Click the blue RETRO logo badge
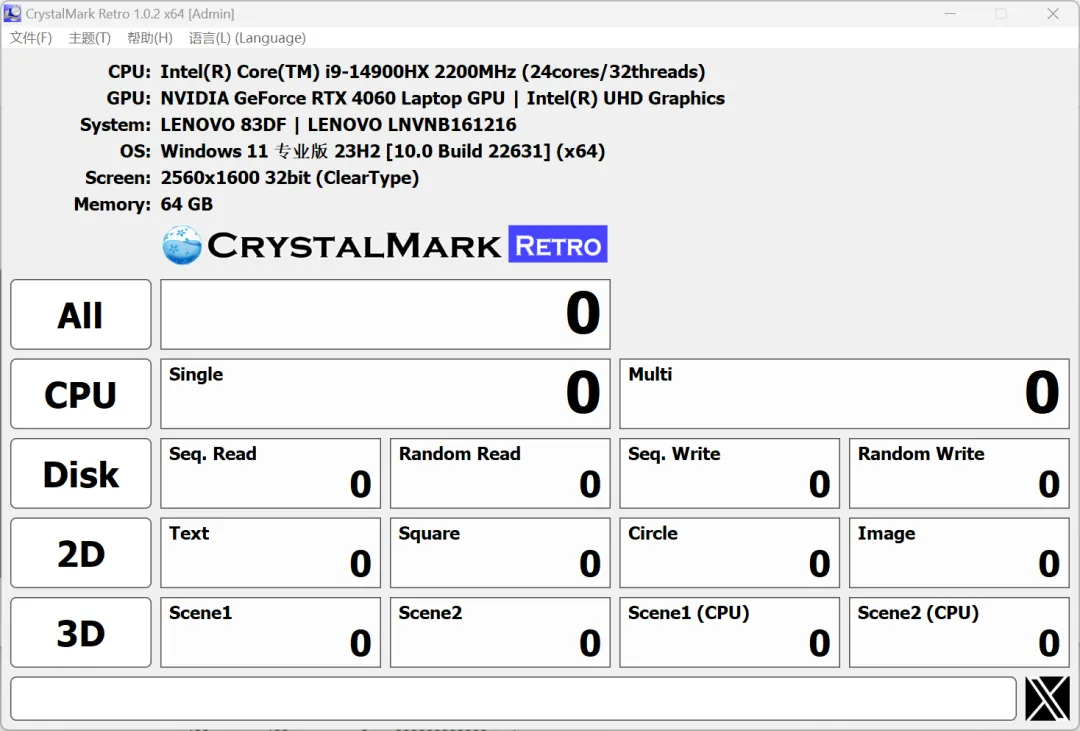The image size is (1080, 731). [558, 244]
